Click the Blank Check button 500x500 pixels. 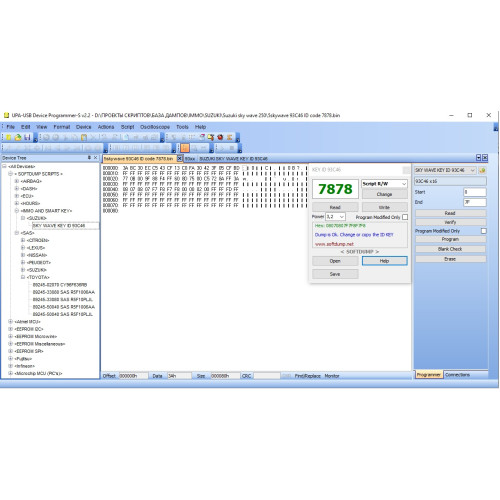pos(450,249)
